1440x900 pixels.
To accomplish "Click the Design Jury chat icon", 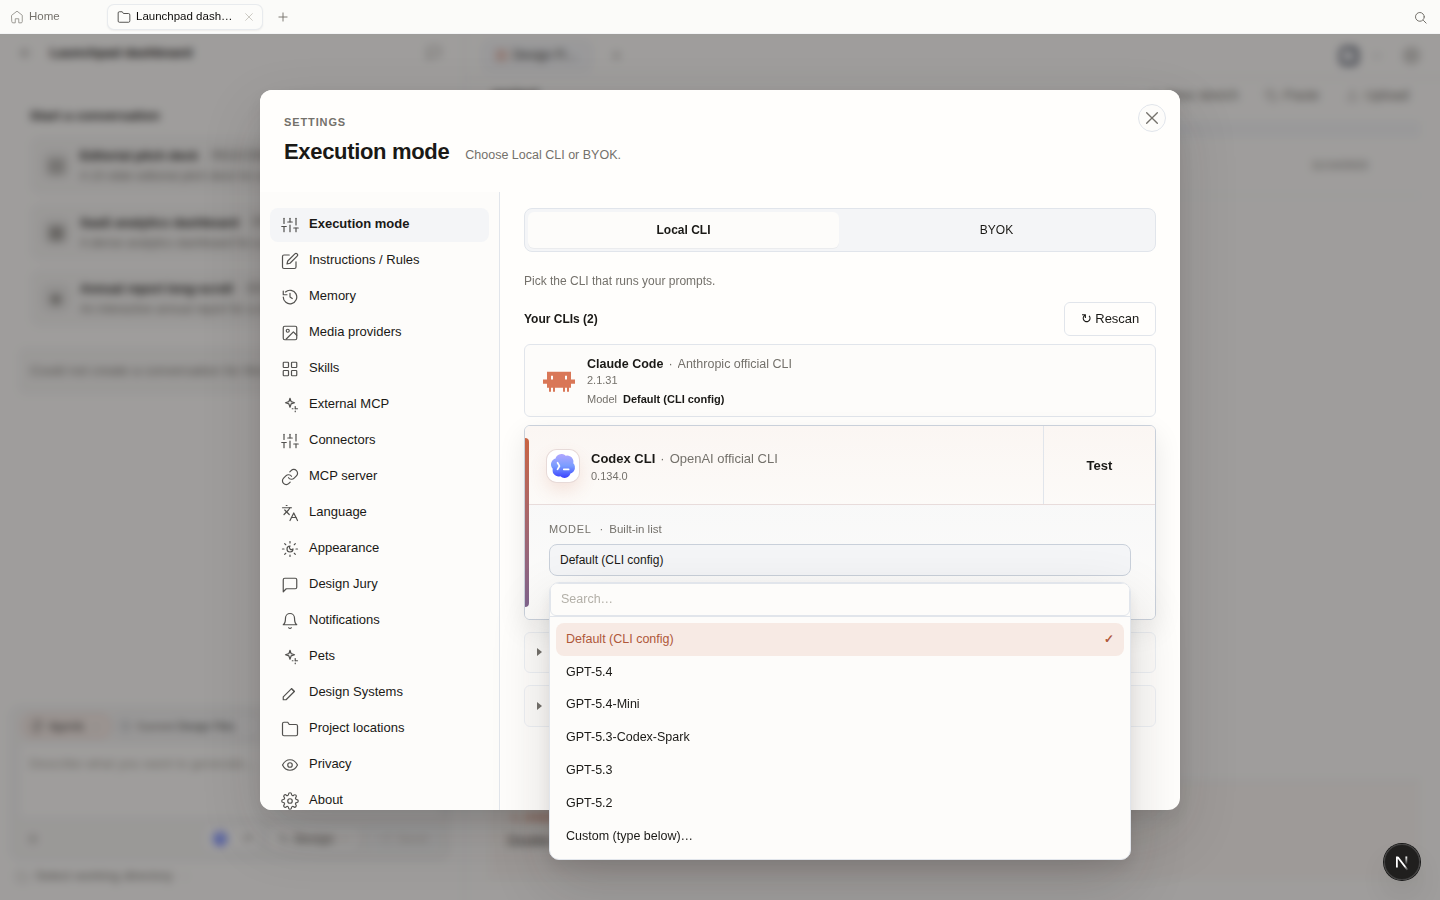I will 290,585.
